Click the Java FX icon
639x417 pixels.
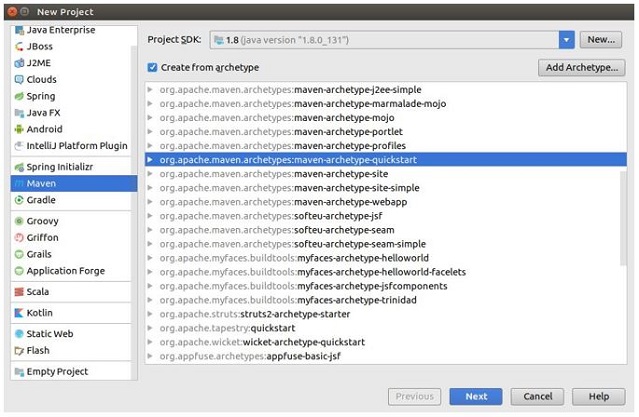pyautogui.click(x=19, y=113)
